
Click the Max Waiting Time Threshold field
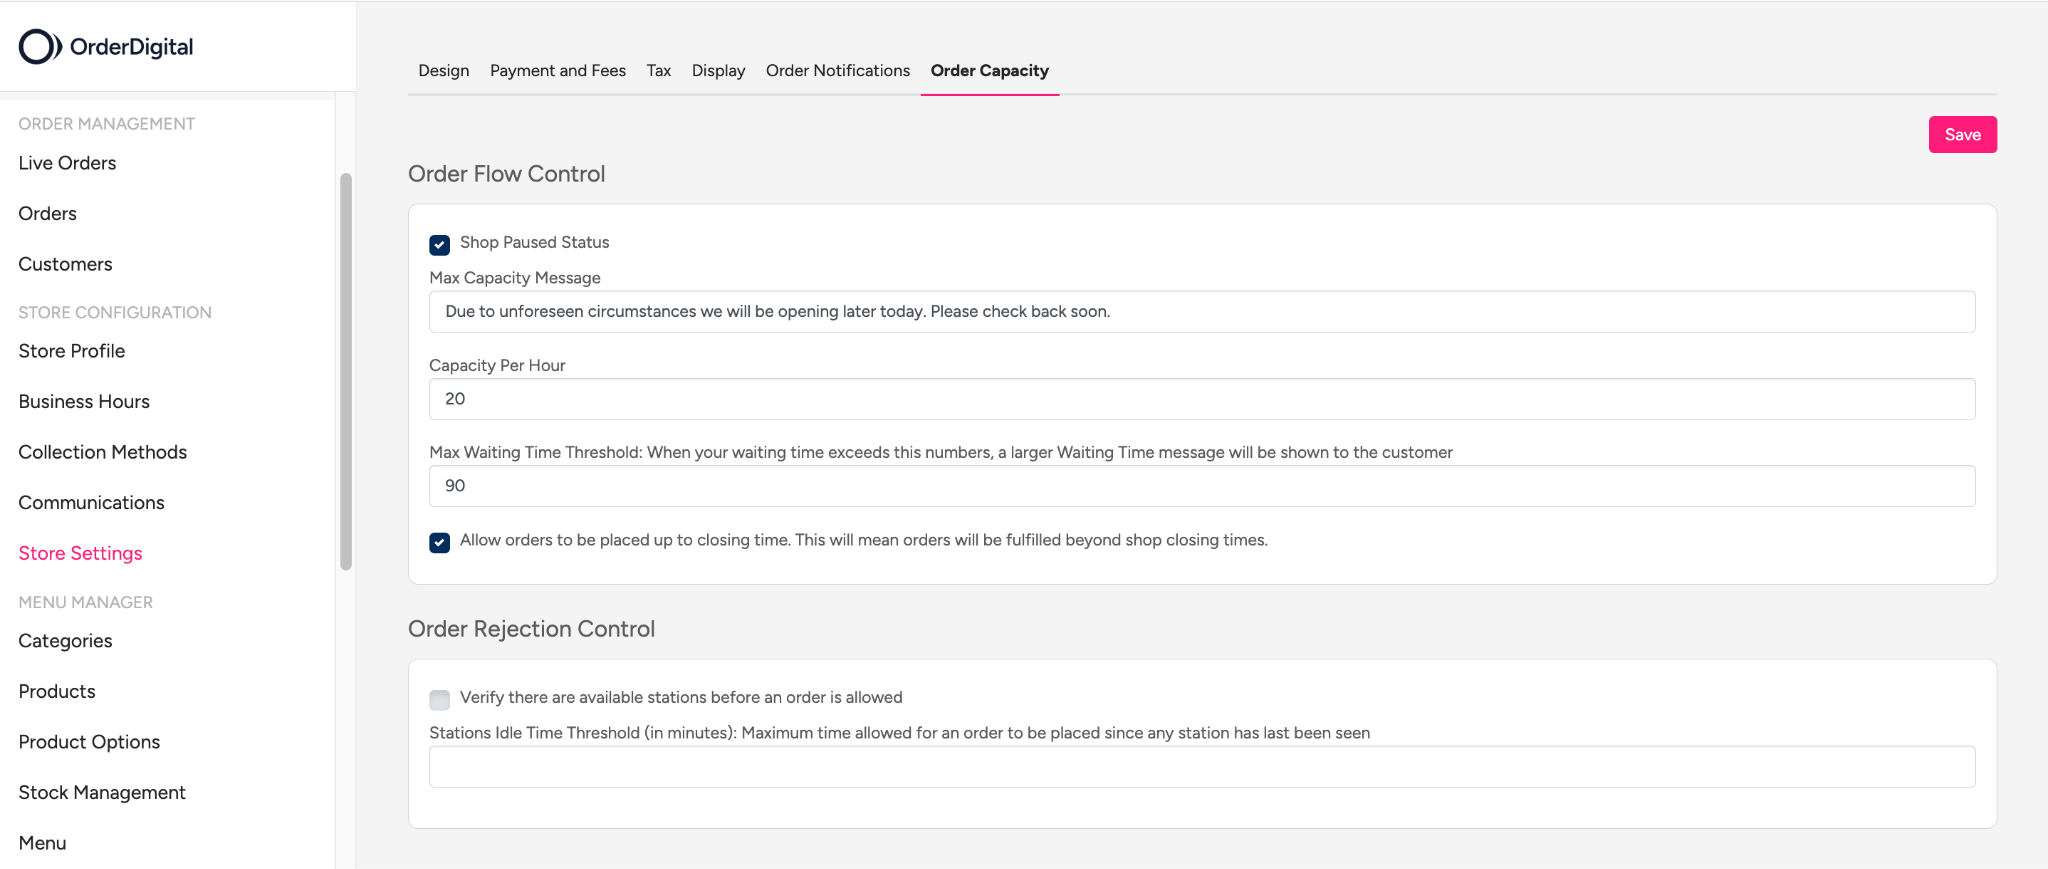click(1201, 486)
